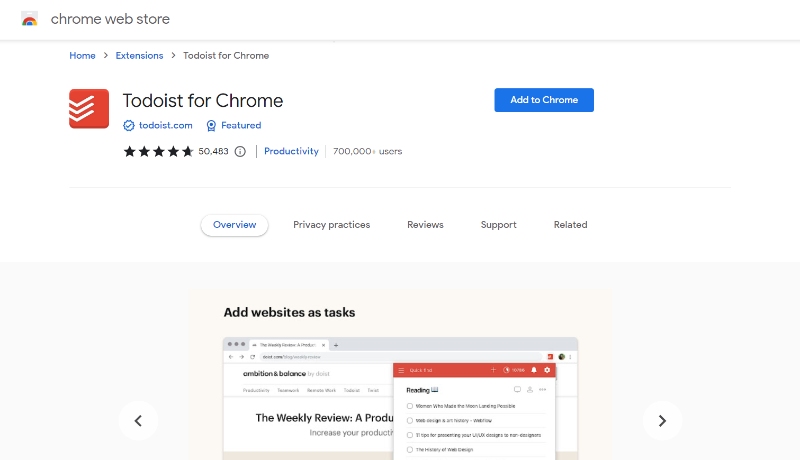Select the Support tab
This screenshot has height=460, width=800.
[498, 225]
